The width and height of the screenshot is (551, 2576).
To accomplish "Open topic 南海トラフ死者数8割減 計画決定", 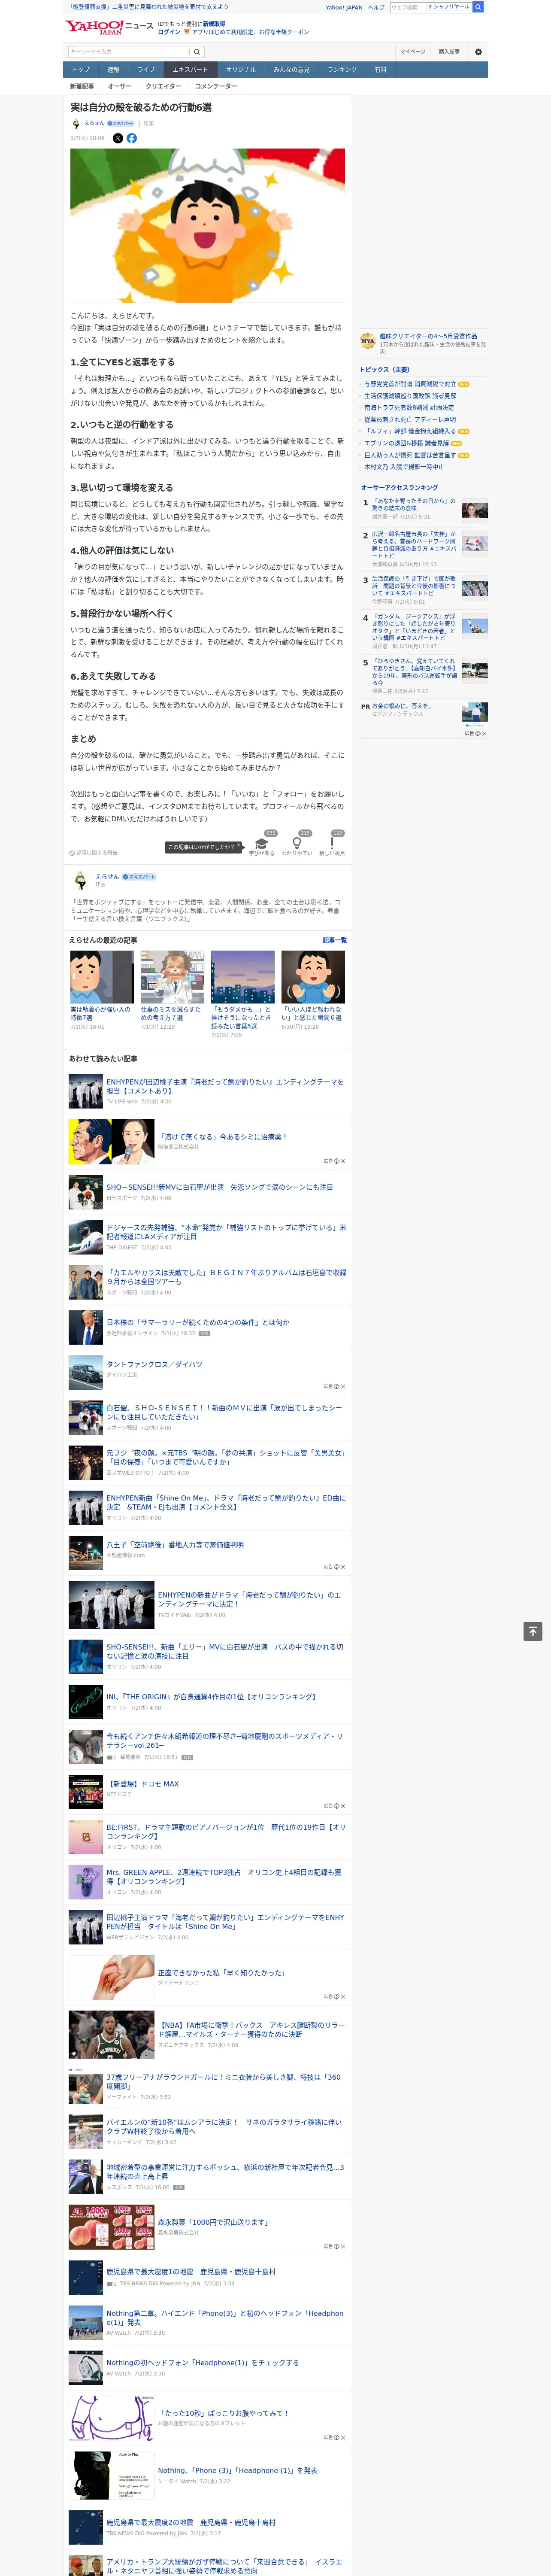I will point(409,407).
